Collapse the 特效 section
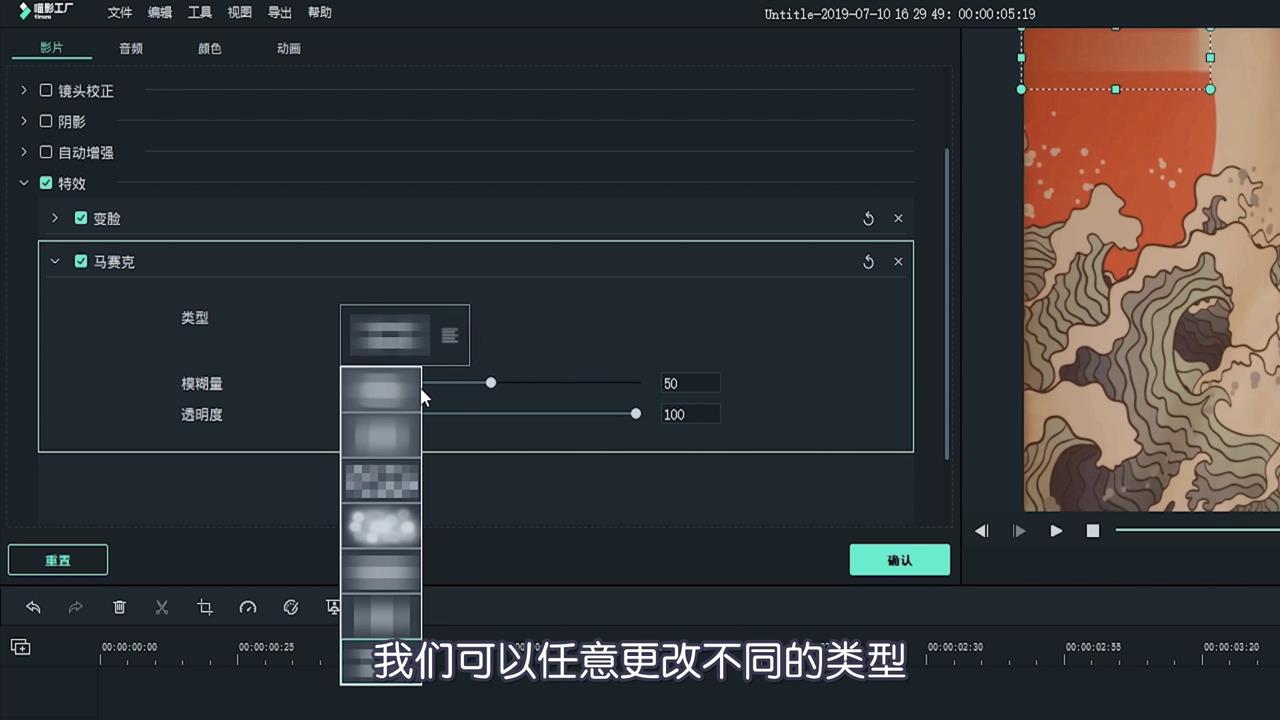The height and width of the screenshot is (720, 1280). (x=24, y=183)
